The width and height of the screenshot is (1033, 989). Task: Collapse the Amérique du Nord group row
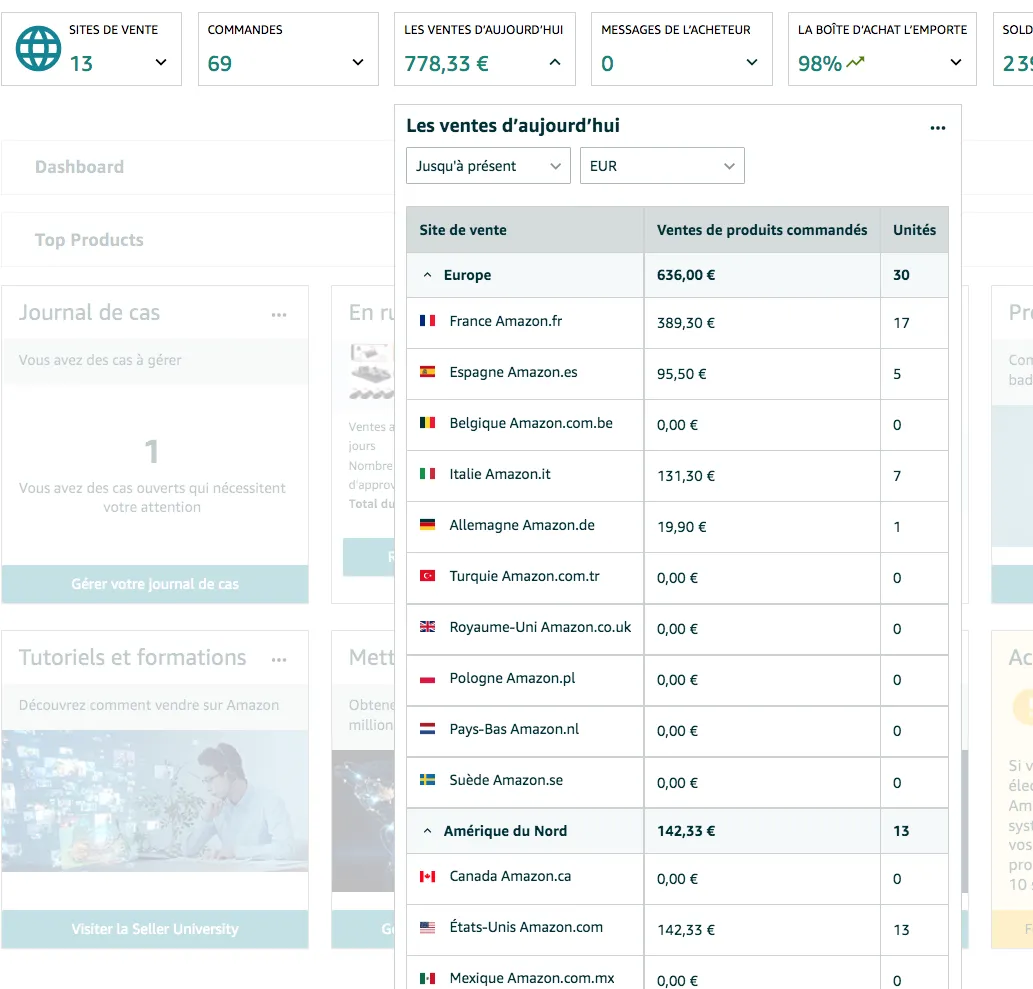pos(428,832)
